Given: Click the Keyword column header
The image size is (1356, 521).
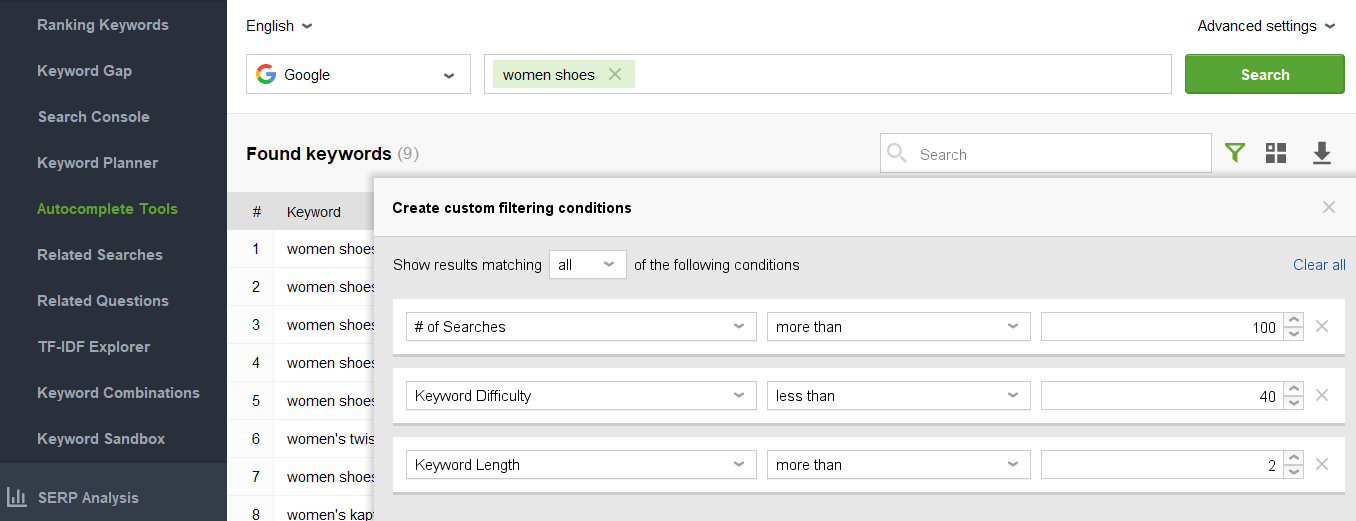Looking at the screenshot, I should click(314, 212).
